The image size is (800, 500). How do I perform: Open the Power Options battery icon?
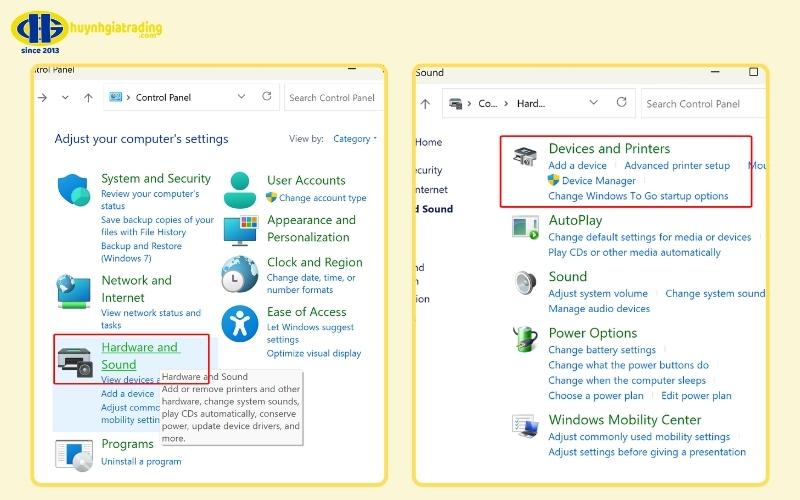526,339
